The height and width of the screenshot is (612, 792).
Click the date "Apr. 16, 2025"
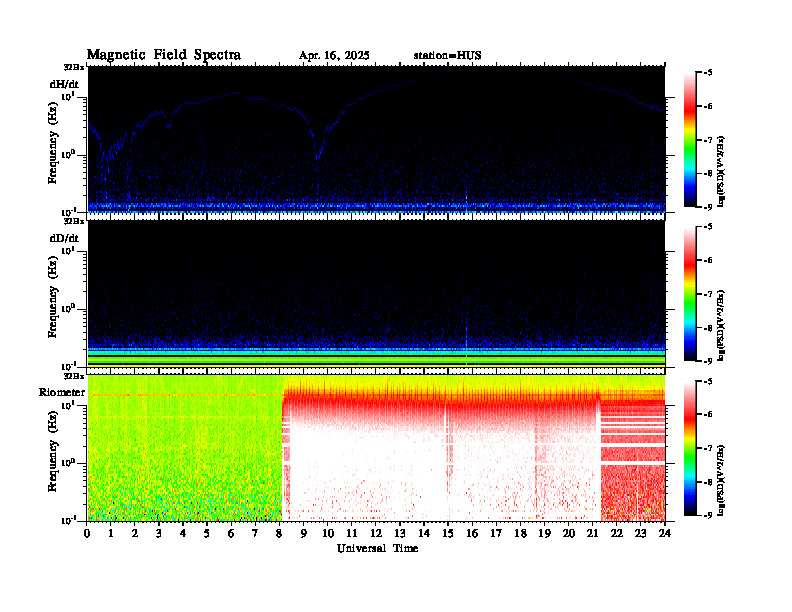(x=334, y=56)
